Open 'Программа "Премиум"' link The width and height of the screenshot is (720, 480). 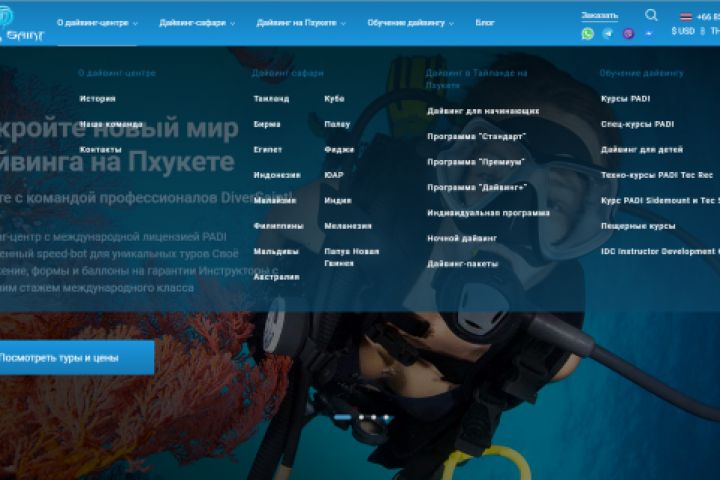476,162
